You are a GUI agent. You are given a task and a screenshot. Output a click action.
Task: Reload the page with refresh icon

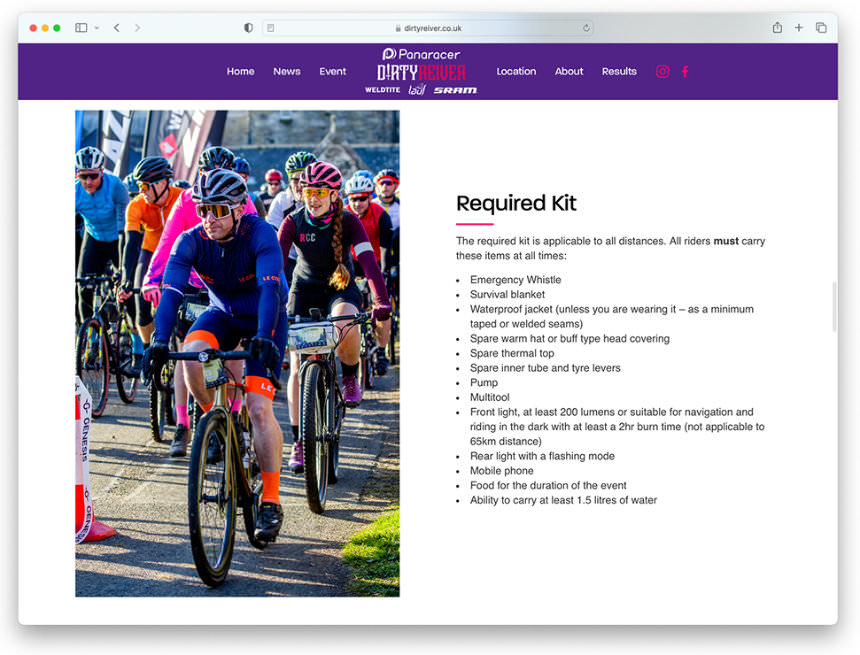click(586, 28)
